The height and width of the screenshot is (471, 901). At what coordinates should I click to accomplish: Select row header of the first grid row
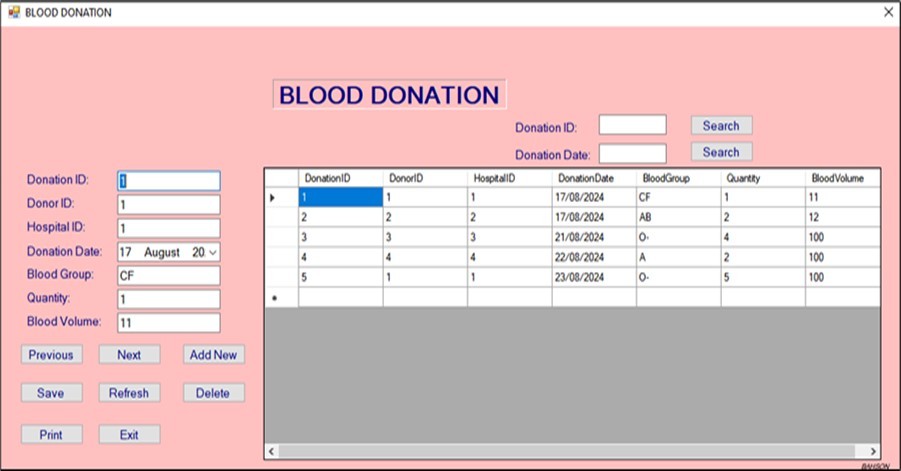(x=280, y=198)
